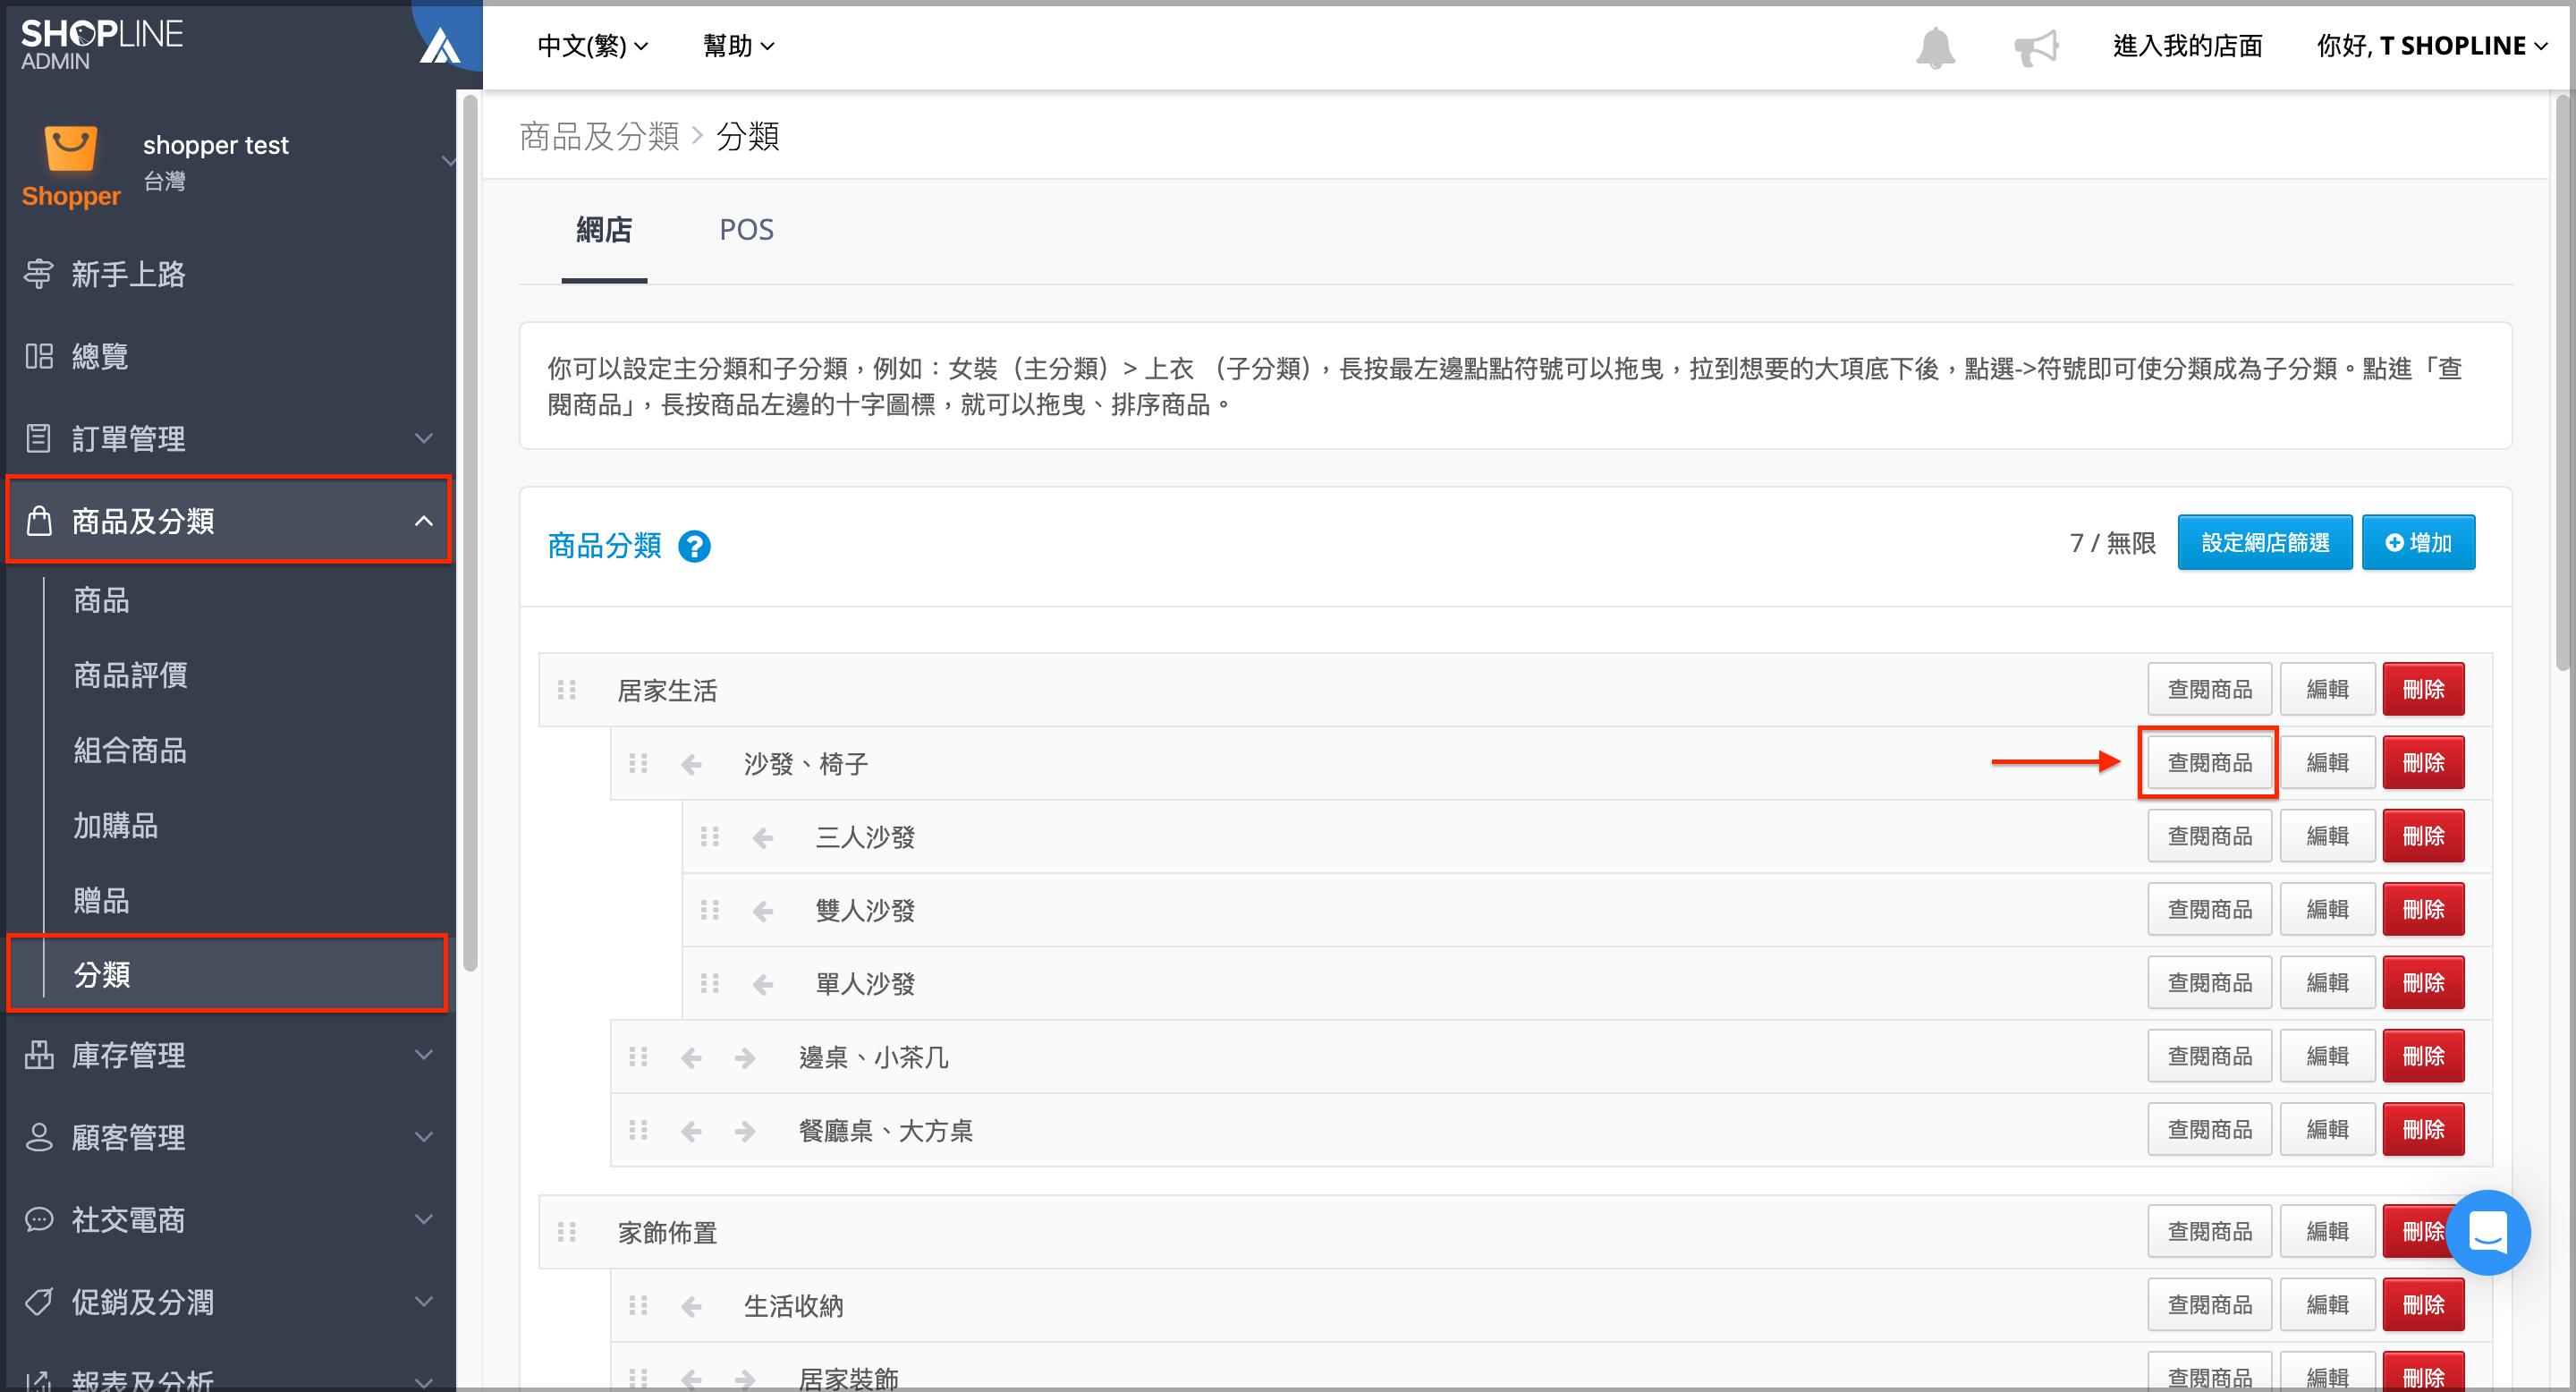Click the 設定網店篩選 button
This screenshot has height=1392, width=2576.
(2264, 542)
